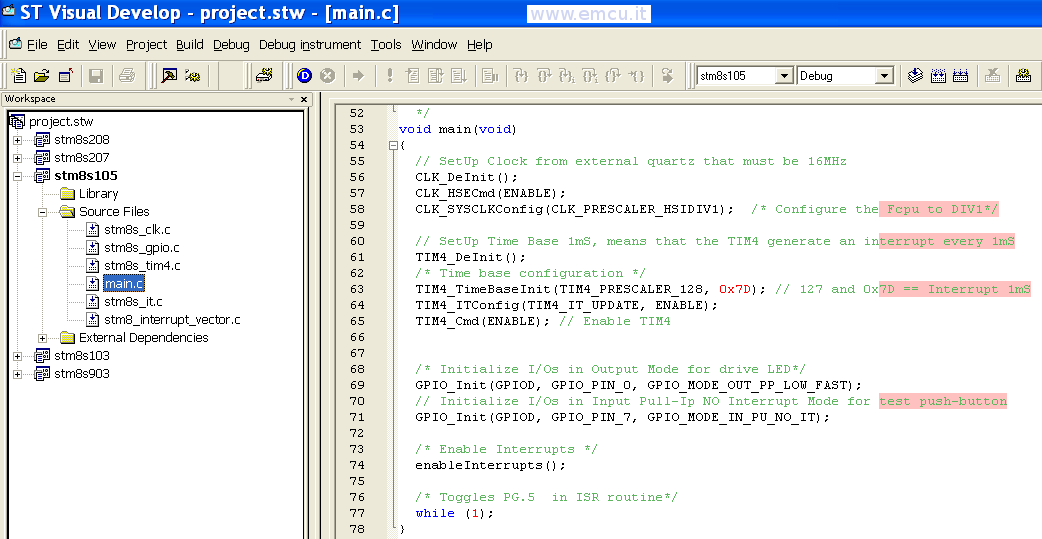Viewport: 1042px width, 539px height.
Task: Click the void main(void) declaration
Action: (457, 129)
